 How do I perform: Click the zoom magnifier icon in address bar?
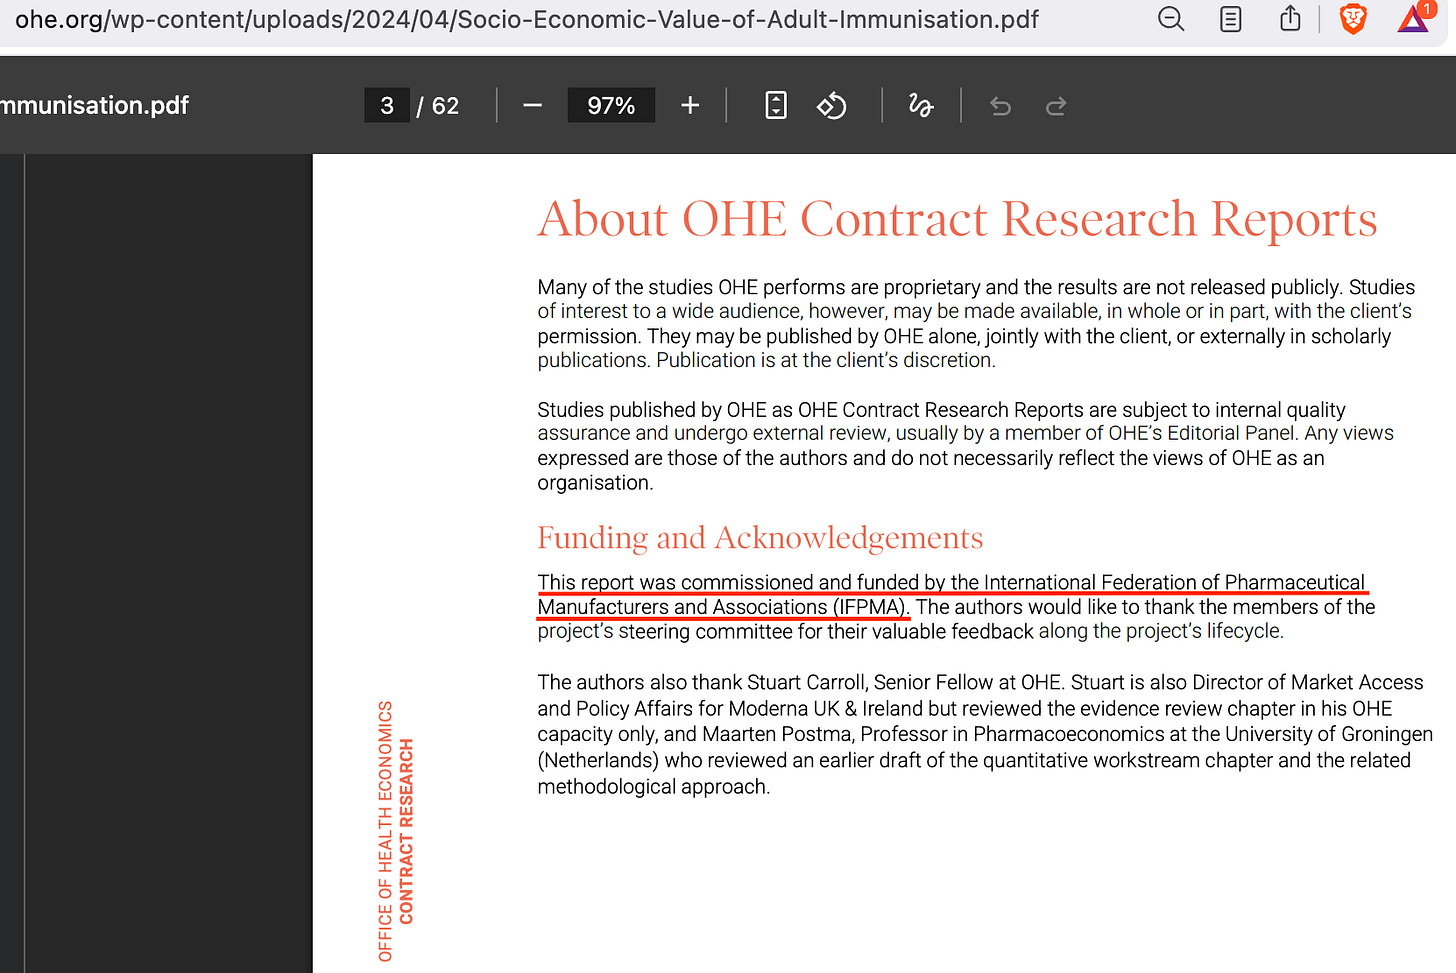click(1171, 19)
